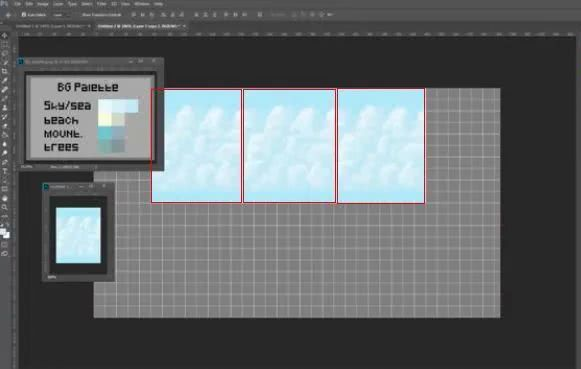The image size is (581, 369).
Task: Open the Auto-Select Layer dropdown
Action: click(62, 15)
